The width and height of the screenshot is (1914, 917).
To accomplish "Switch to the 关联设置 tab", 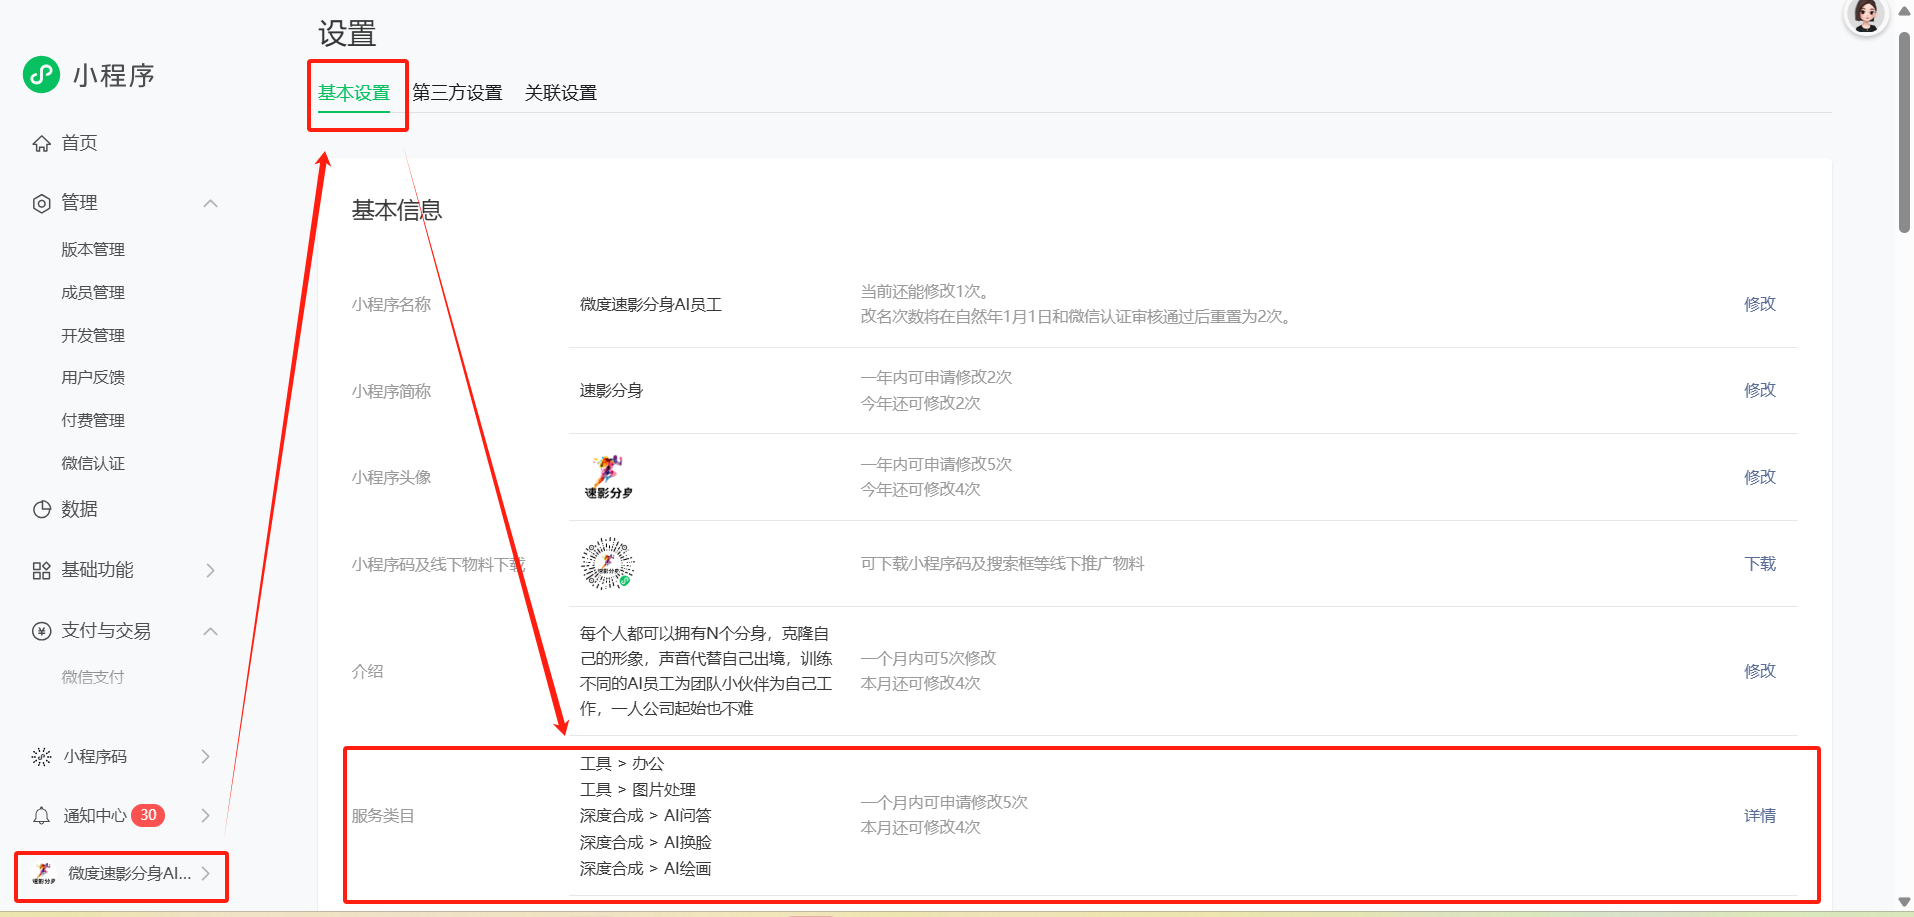I will click(561, 93).
